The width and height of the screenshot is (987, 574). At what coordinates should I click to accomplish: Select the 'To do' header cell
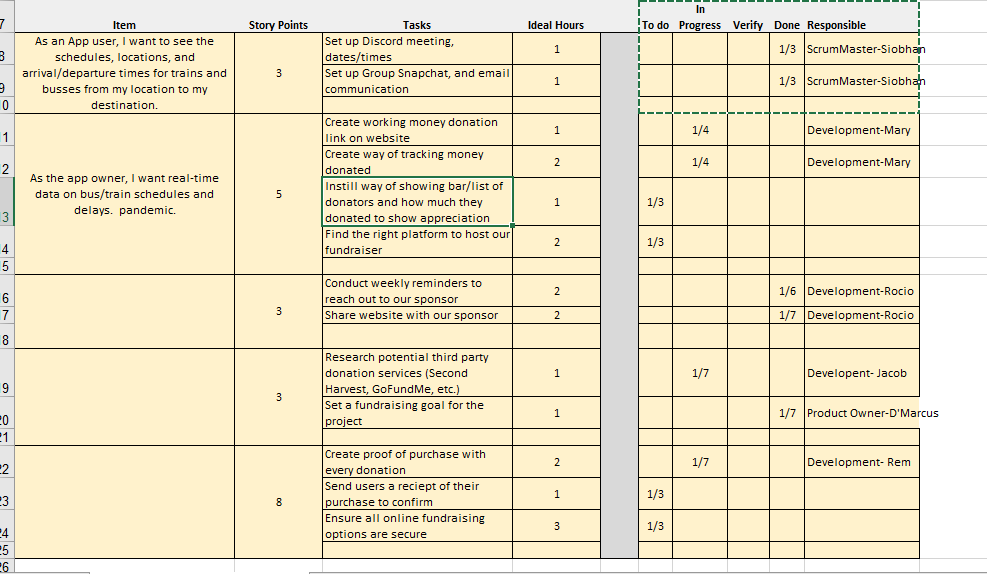coord(655,17)
